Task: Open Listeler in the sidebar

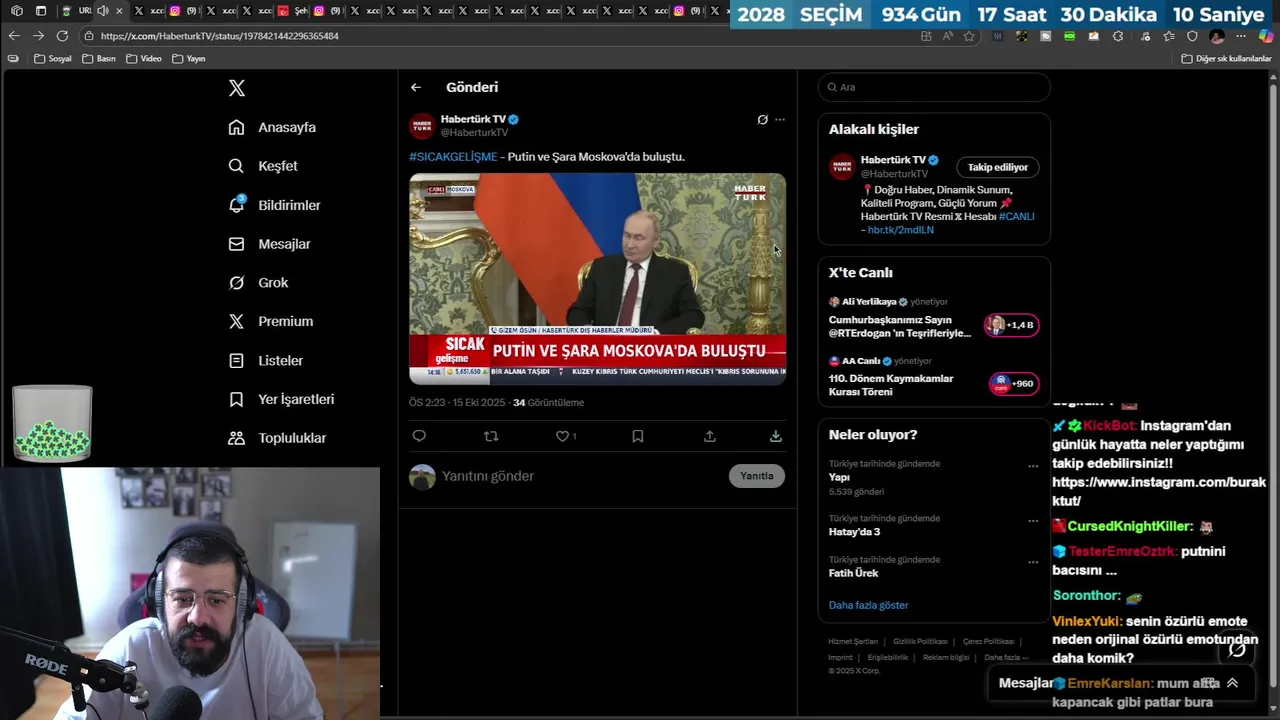Action: [x=266, y=360]
